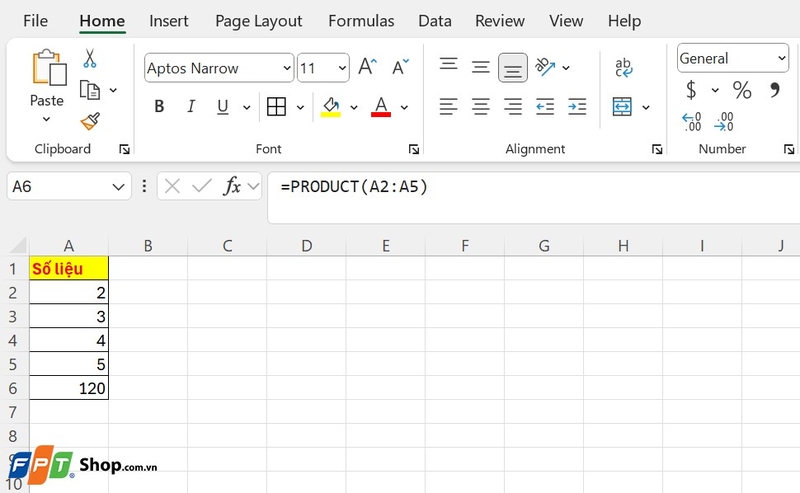The width and height of the screenshot is (800, 493).
Task: Center text horizontally
Action: pyautogui.click(x=481, y=107)
